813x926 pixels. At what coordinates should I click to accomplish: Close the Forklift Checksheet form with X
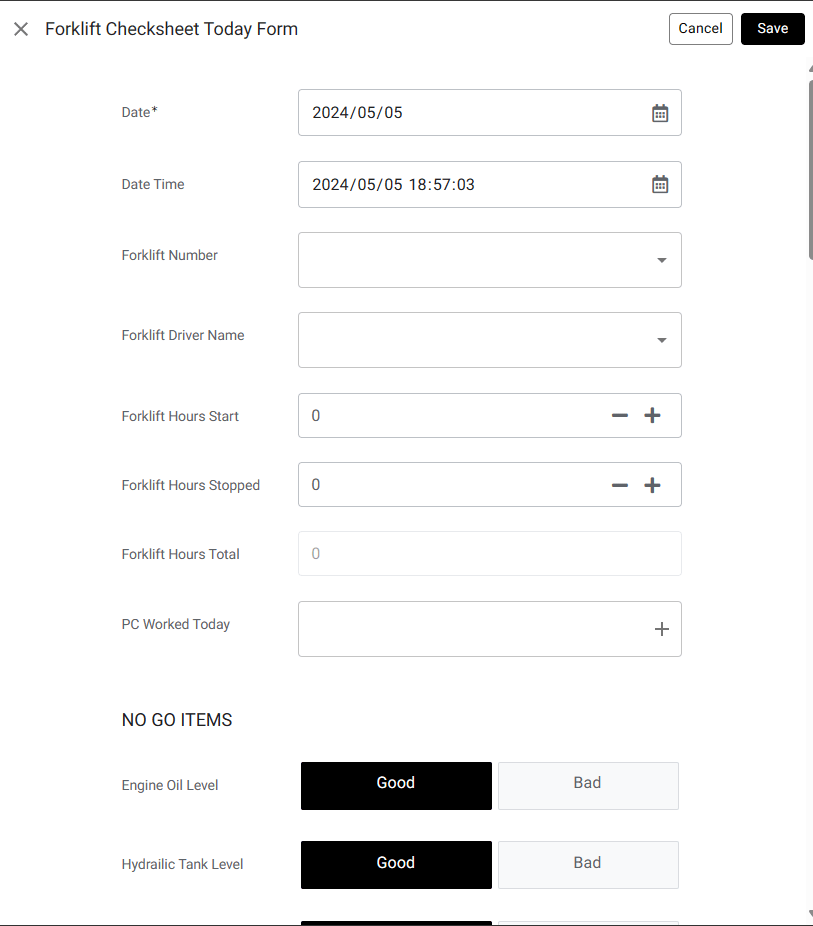[x=21, y=29]
